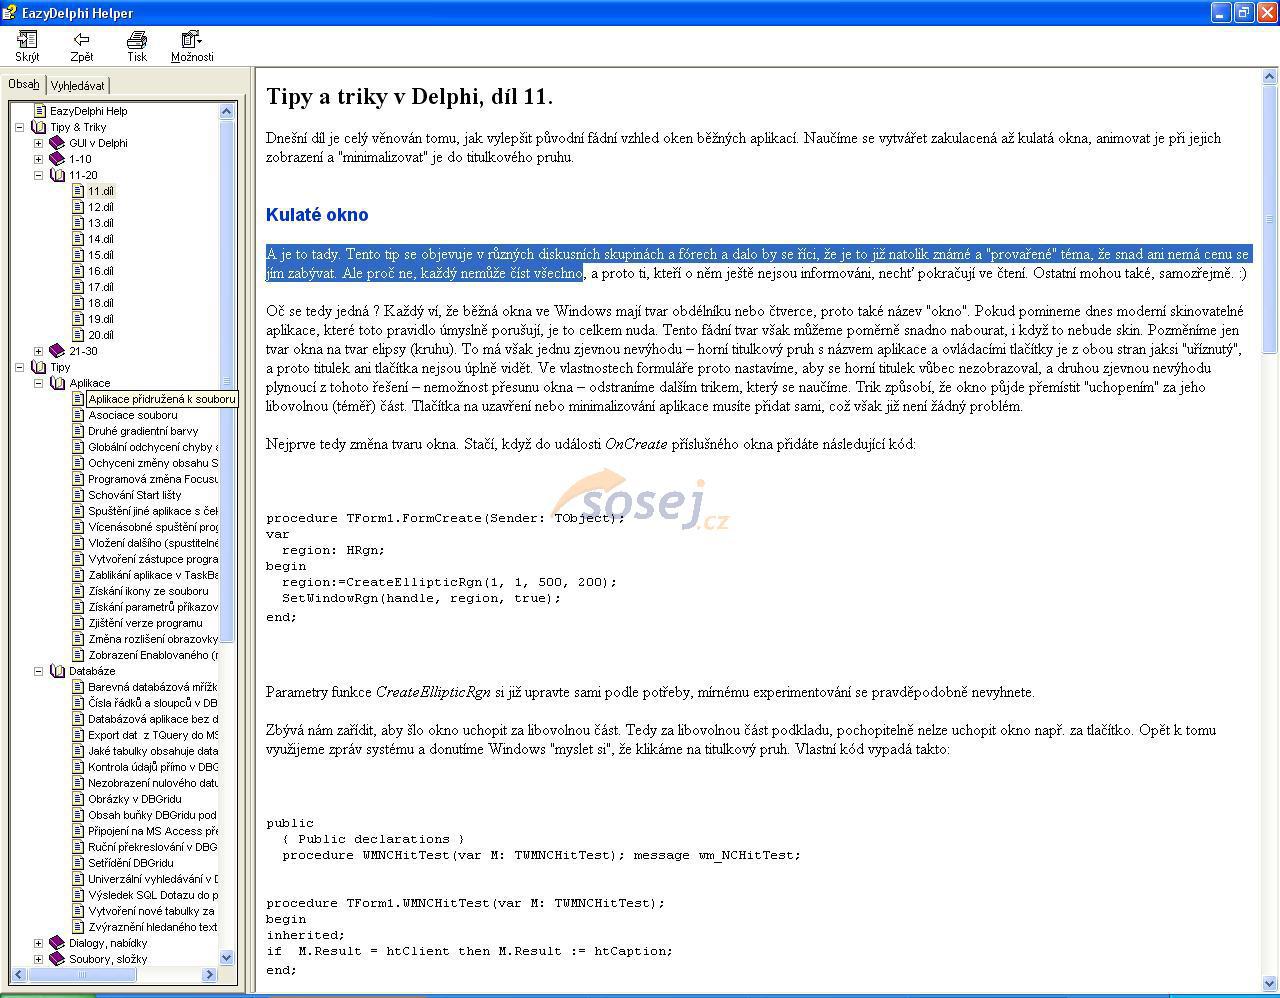Collapse the Databáze tree node
1280x998 pixels.
[39, 671]
